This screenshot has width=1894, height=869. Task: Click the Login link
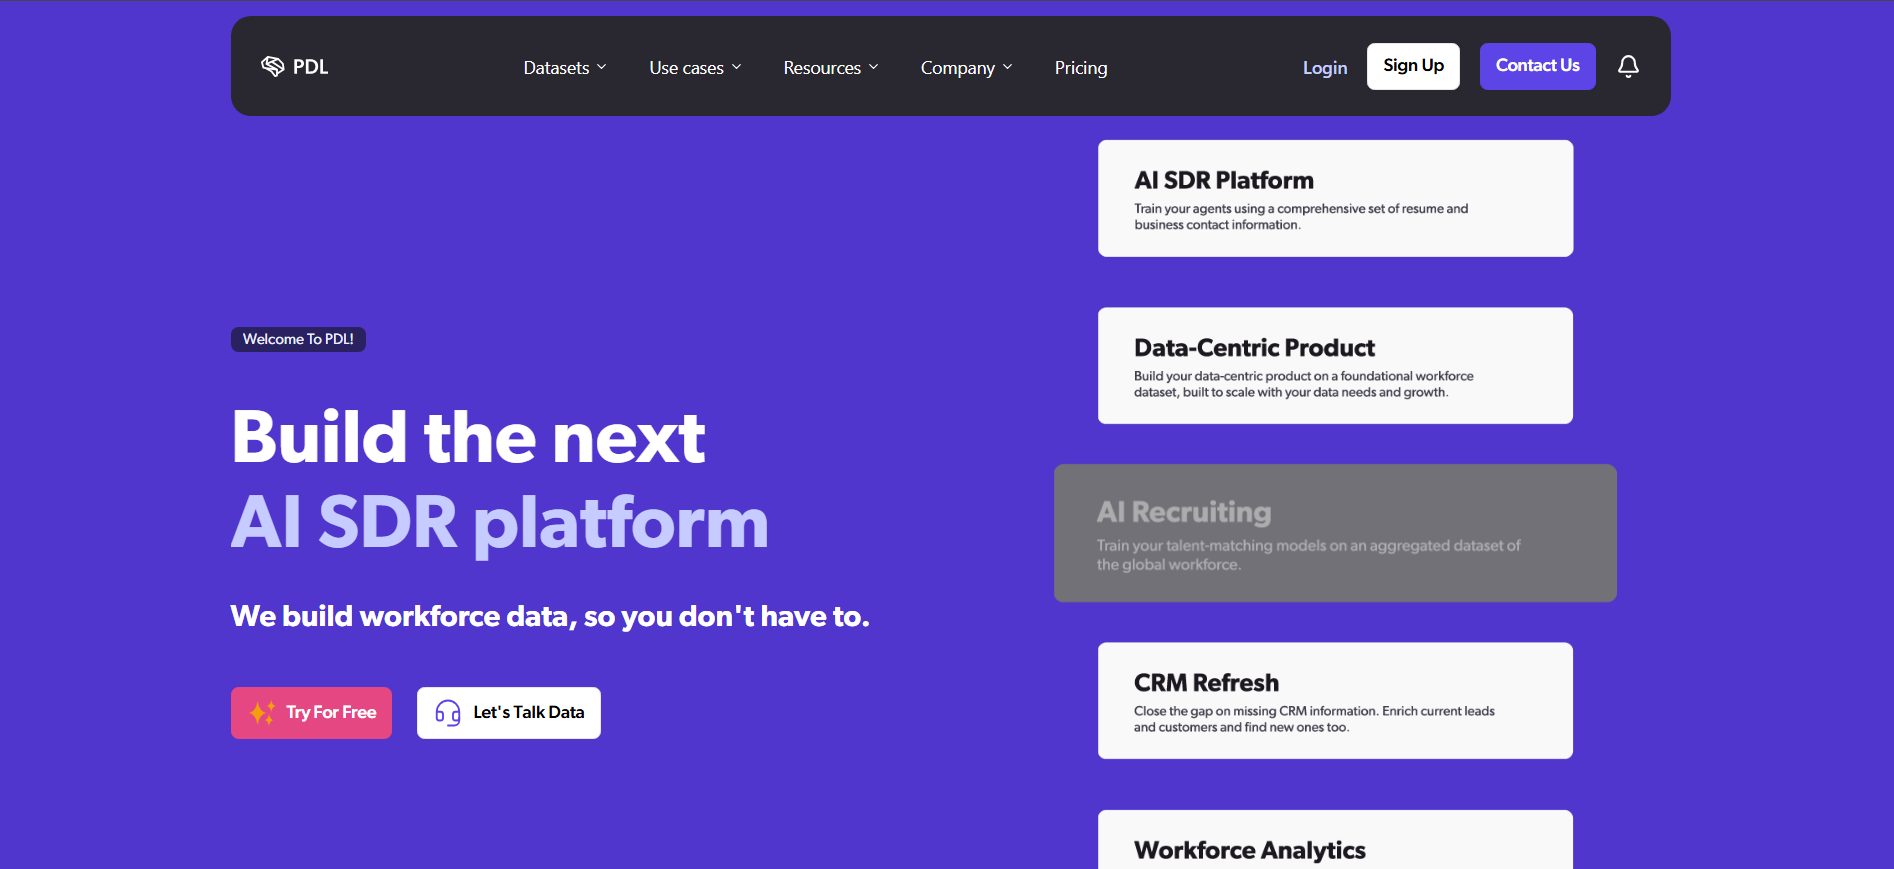coord(1325,67)
